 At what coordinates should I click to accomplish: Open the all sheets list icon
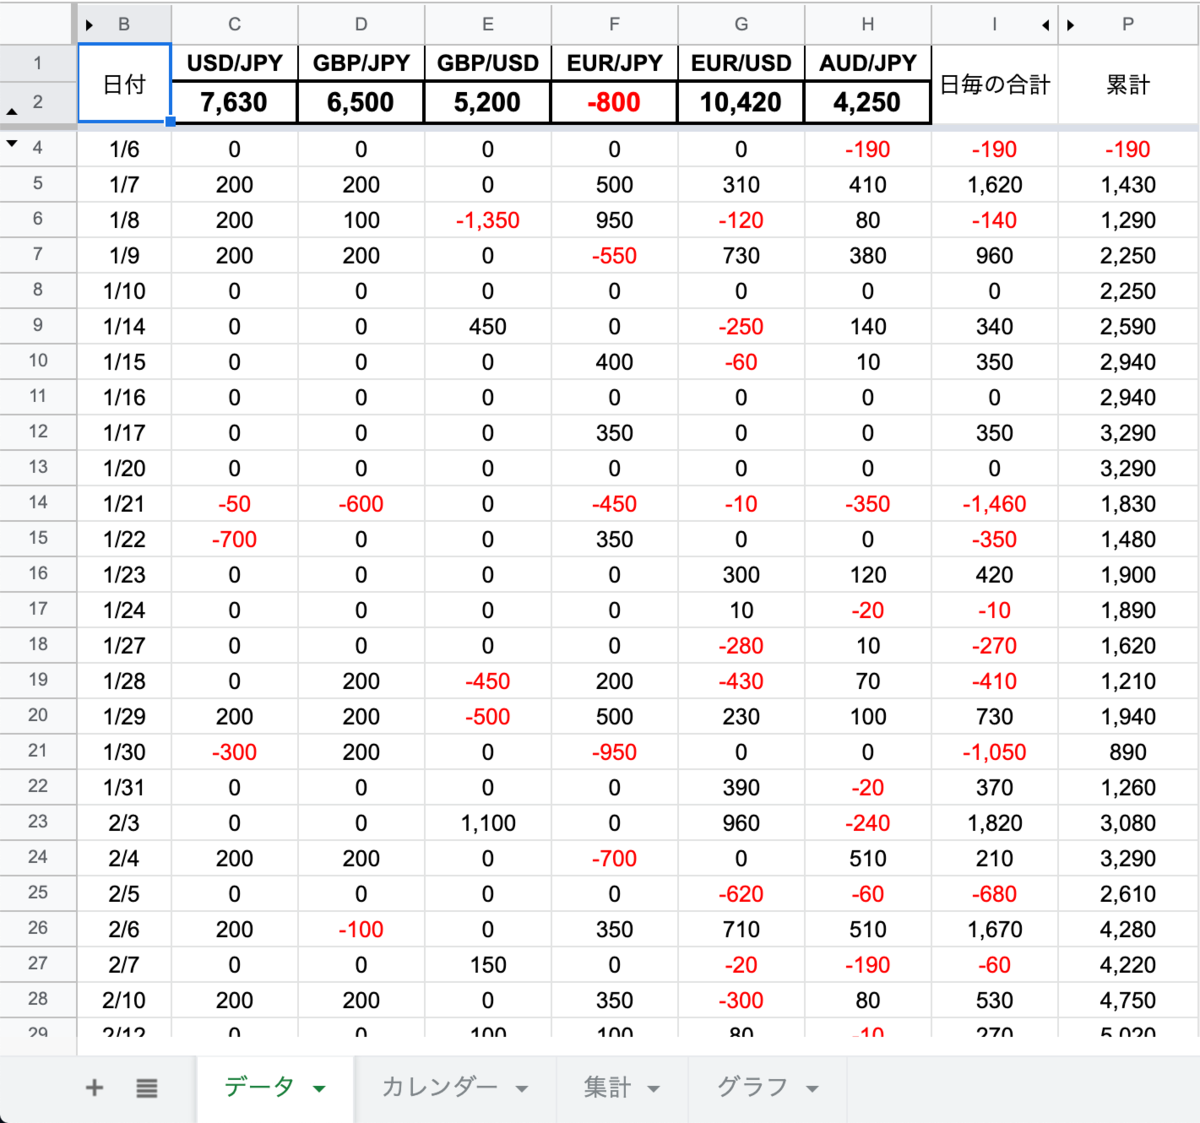pos(147,1088)
